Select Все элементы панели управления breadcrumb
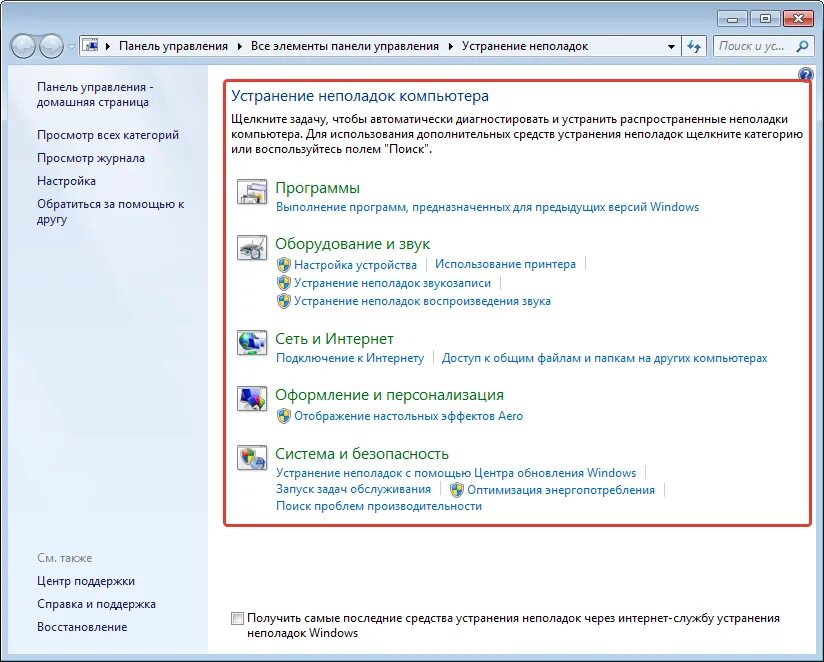This screenshot has width=824, height=662. point(345,46)
